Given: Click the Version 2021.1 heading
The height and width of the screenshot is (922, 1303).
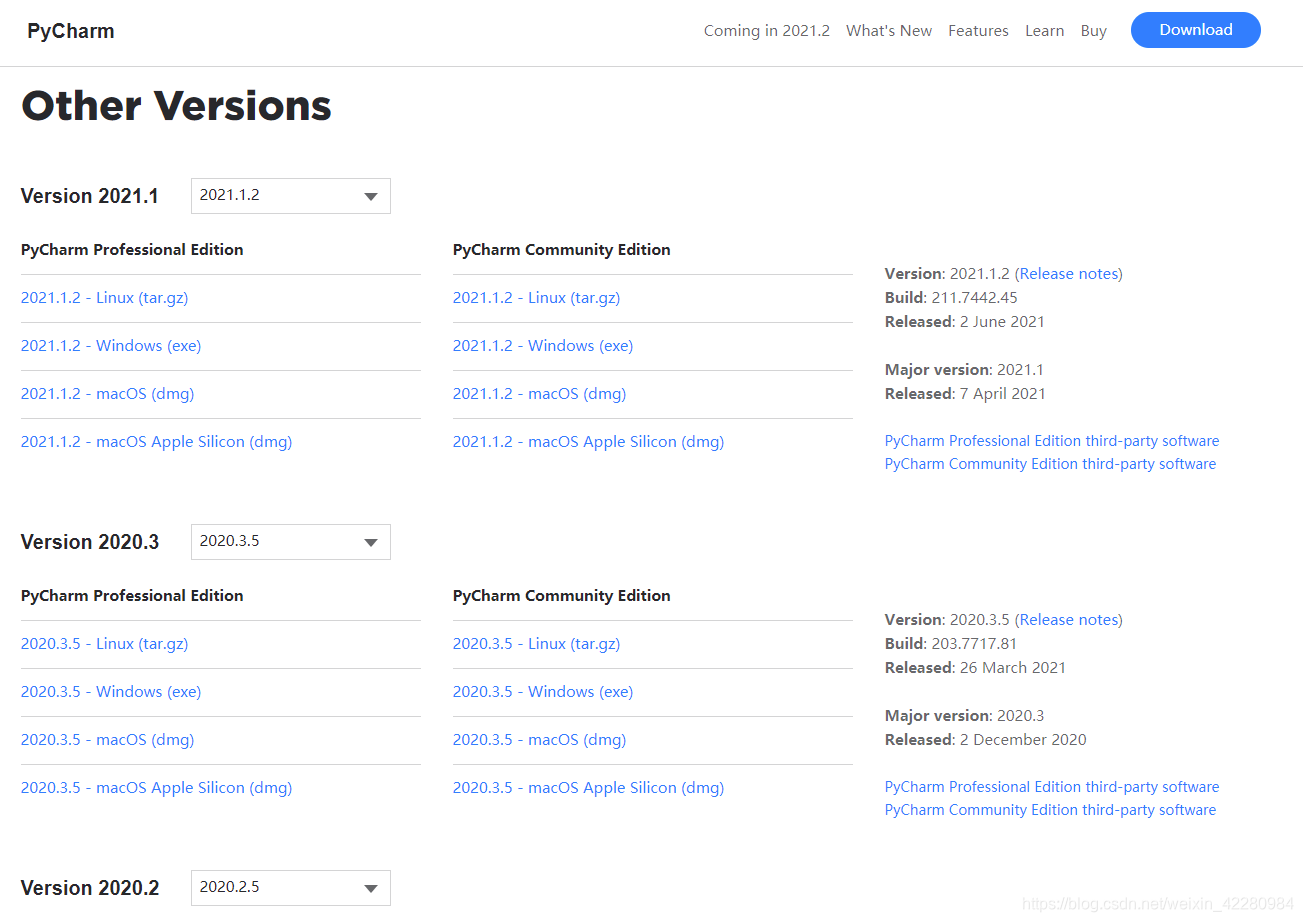Looking at the screenshot, I should [x=90, y=196].
